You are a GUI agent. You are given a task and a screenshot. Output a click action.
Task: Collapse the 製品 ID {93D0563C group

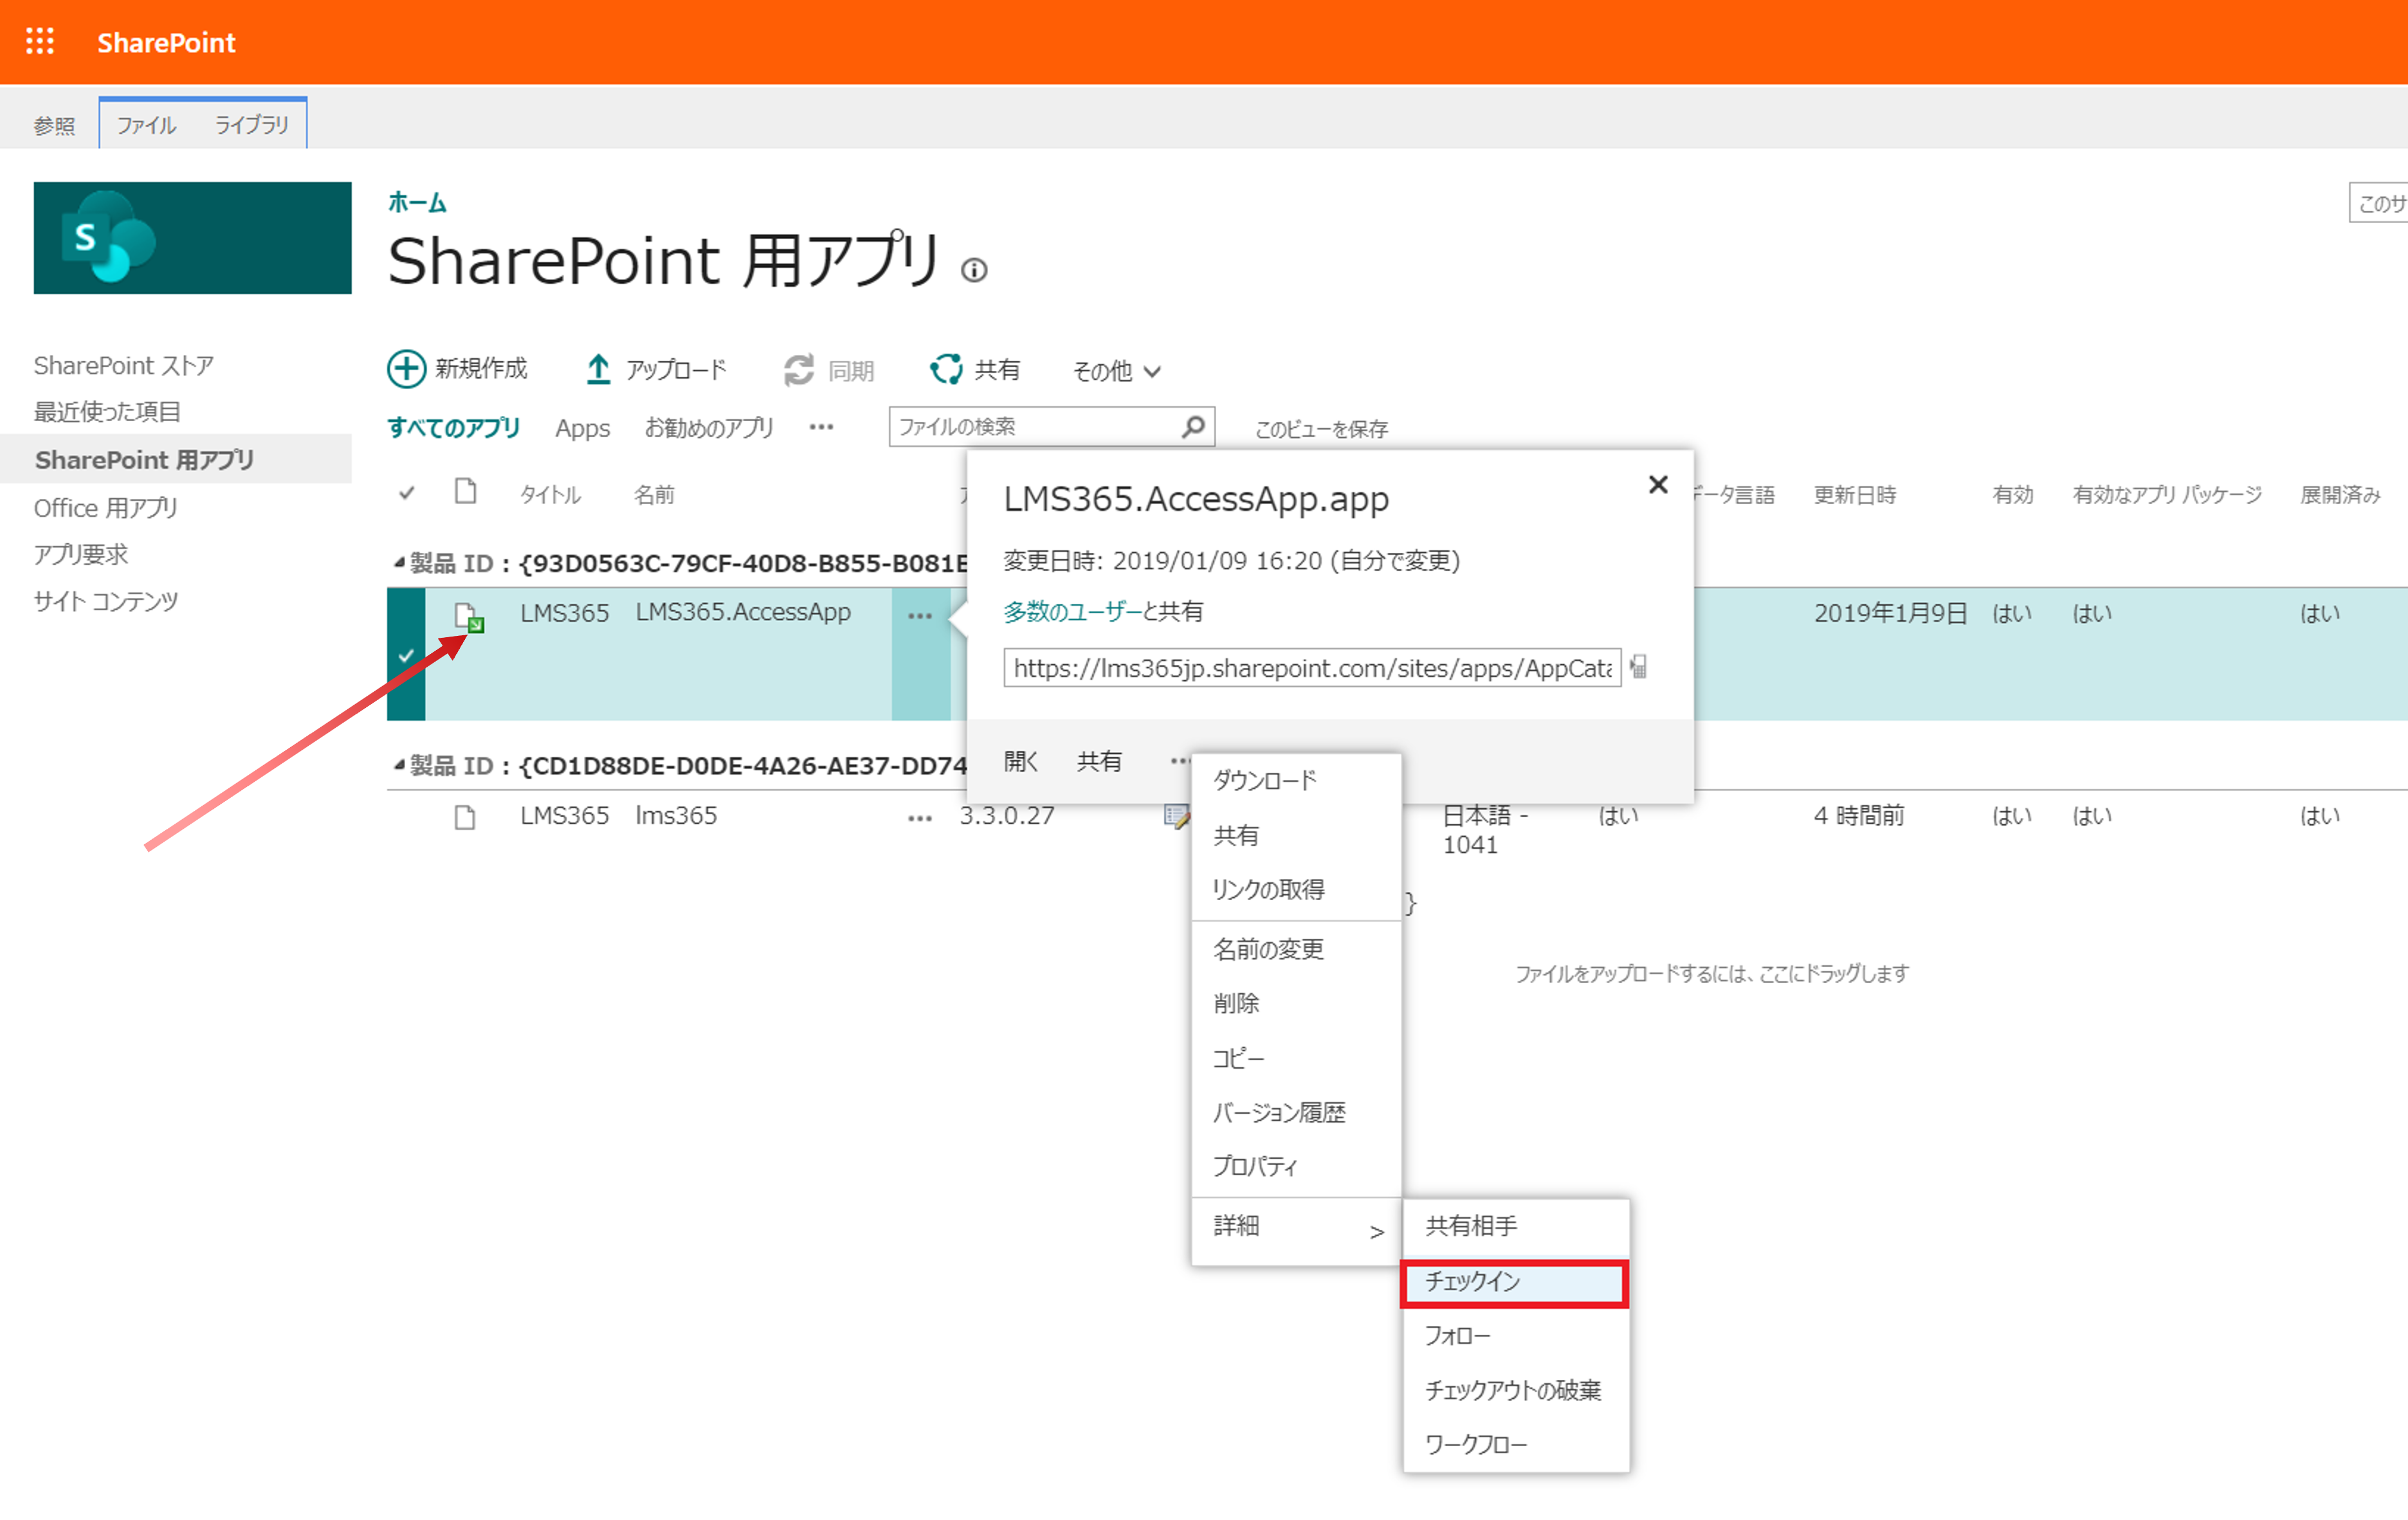[400, 562]
